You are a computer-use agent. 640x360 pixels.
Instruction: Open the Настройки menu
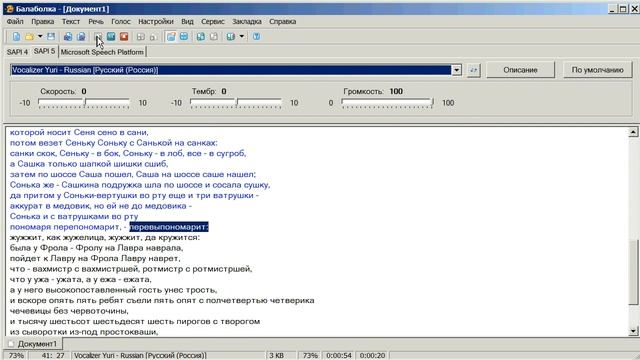[x=156, y=22]
